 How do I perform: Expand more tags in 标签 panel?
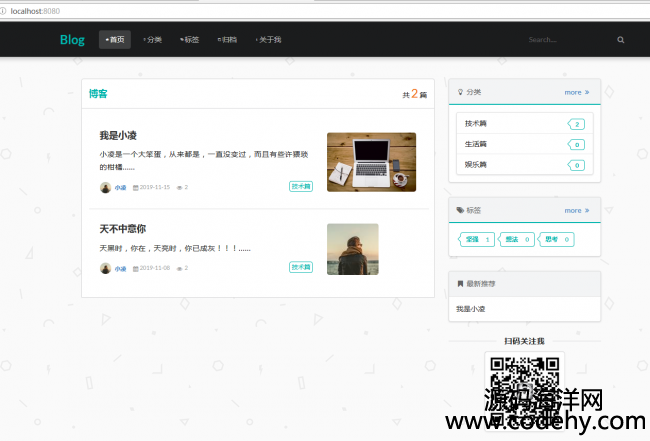[576, 210]
